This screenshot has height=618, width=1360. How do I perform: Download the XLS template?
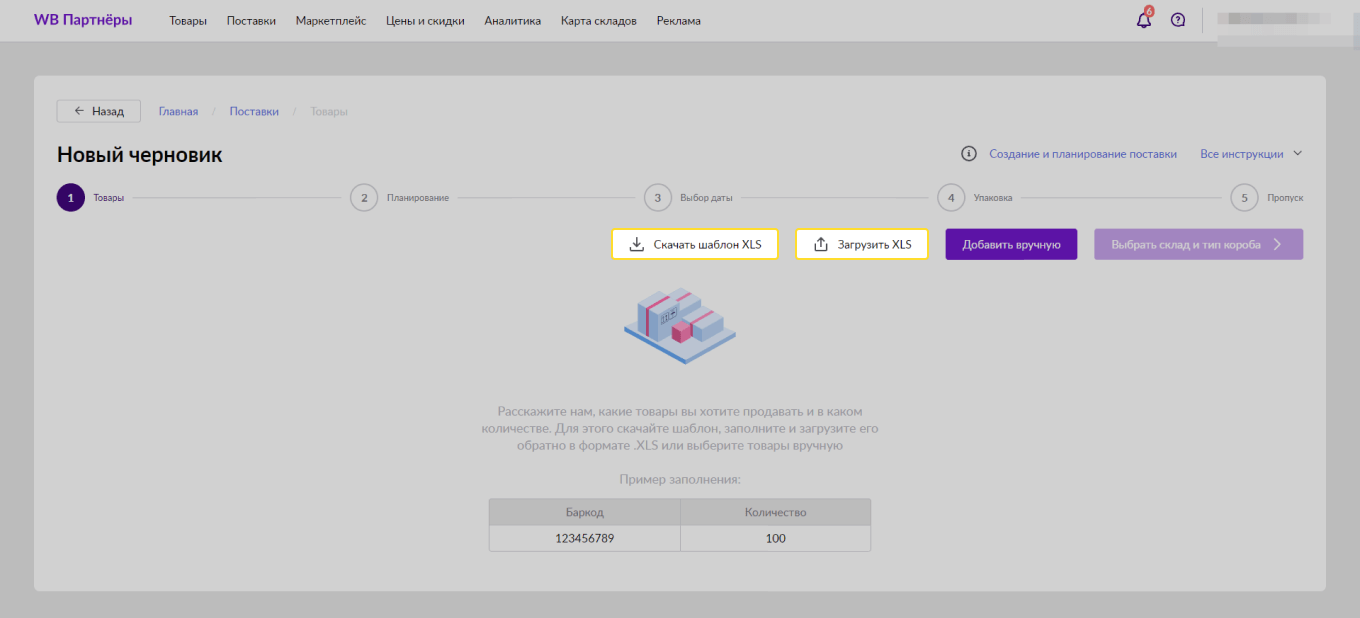coord(695,244)
